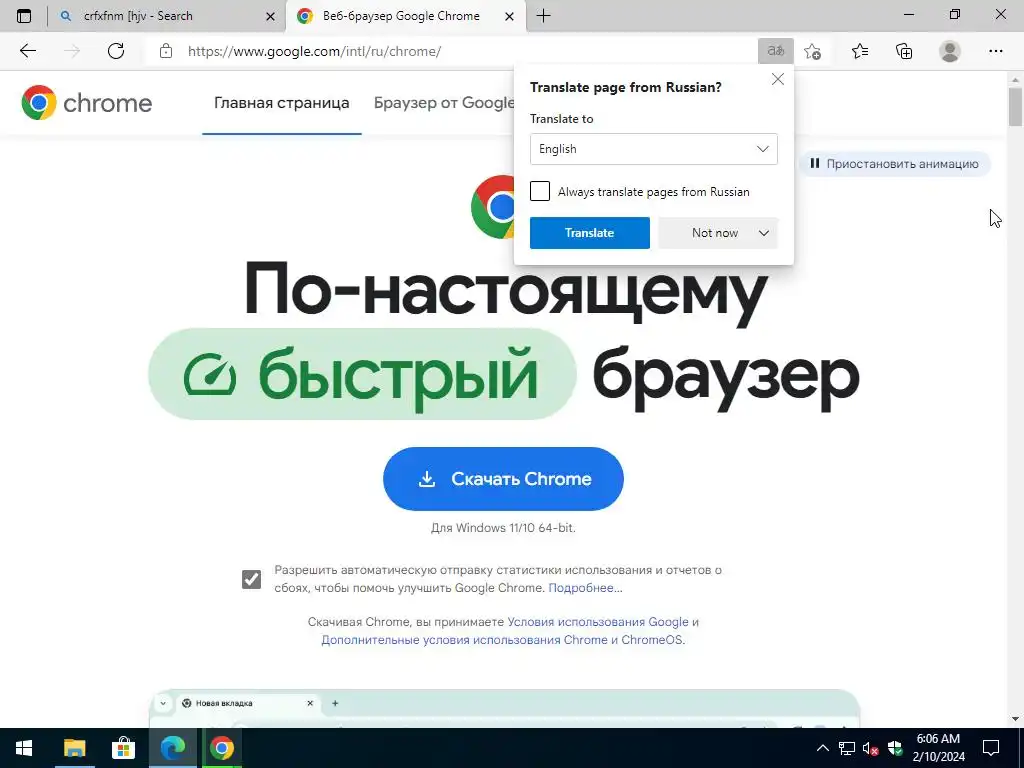Click the page vertical scrollbar thumb
This screenshot has height=768, width=1024.
(1015, 106)
